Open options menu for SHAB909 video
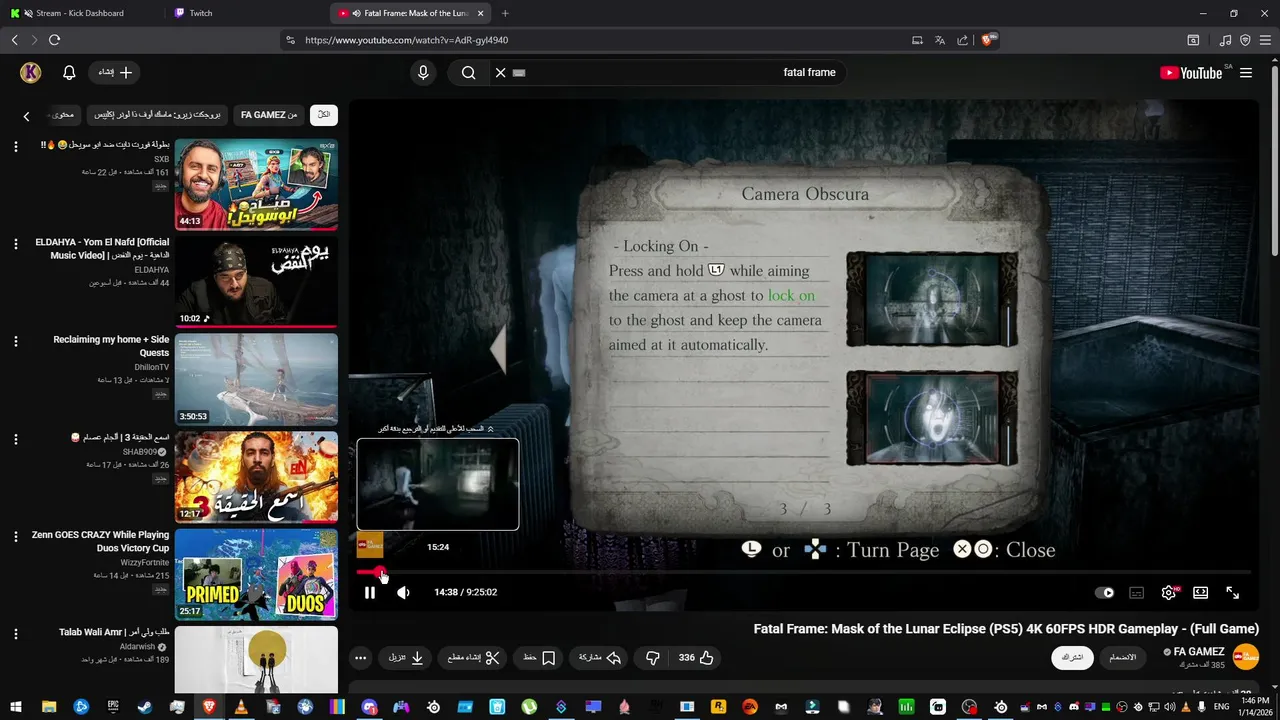Viewport: 1280px width, 720px height. [15, 439]
